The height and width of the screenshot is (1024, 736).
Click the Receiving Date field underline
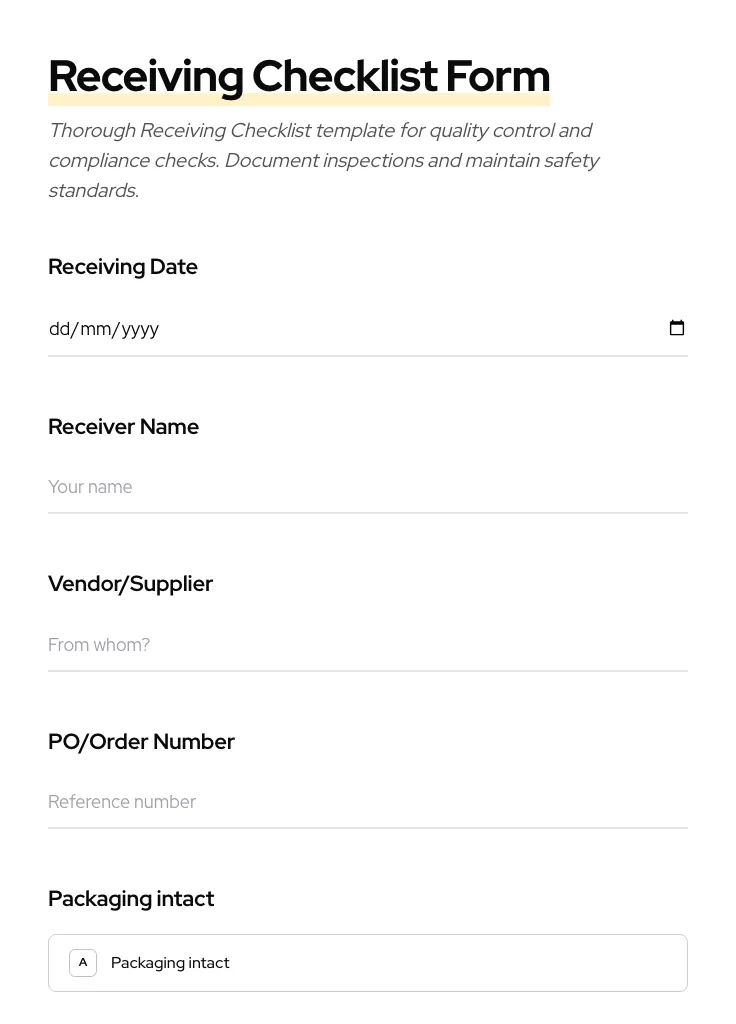pos(368,356)
